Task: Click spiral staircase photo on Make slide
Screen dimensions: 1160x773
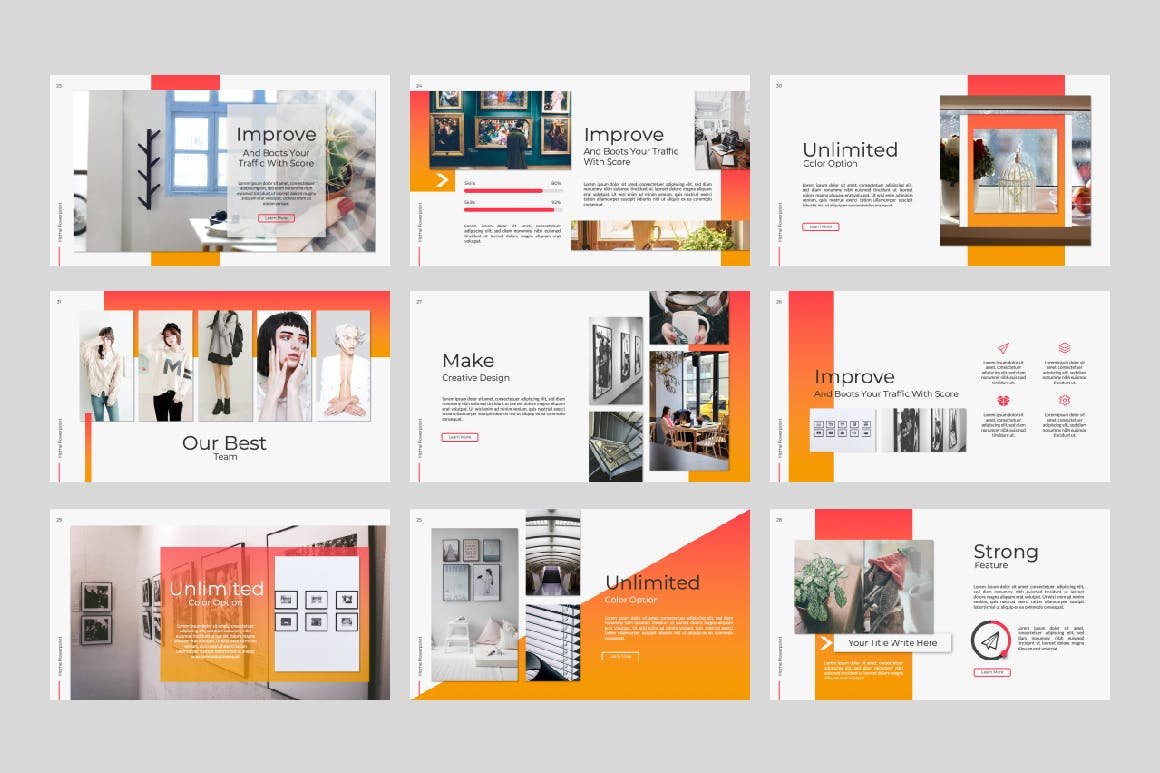Action: pos(616,447)
